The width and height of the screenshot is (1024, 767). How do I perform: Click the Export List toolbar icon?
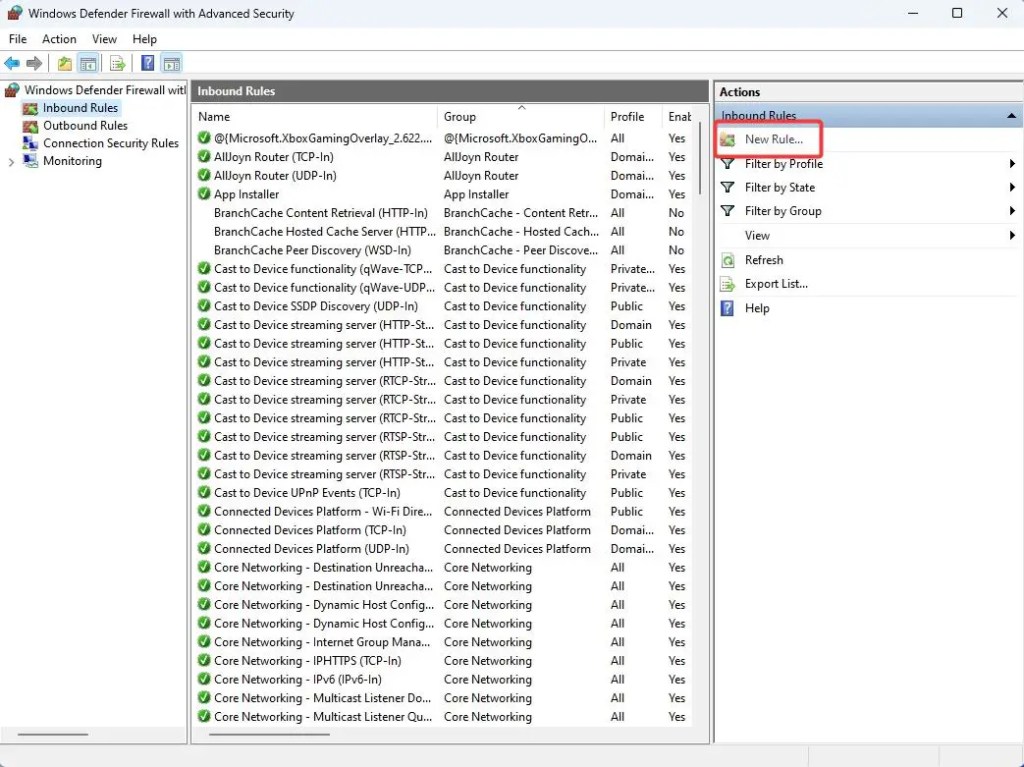(x=118, y=63)
